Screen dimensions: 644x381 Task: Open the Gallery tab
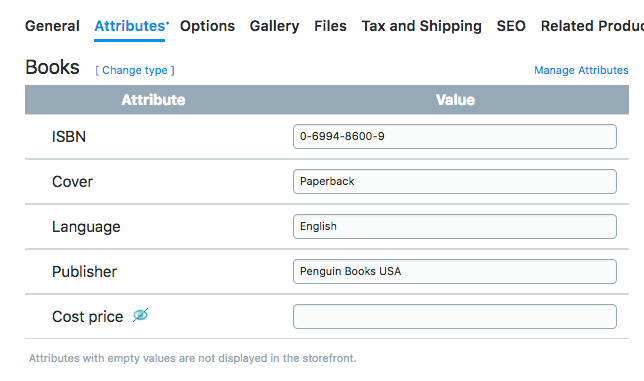pos(274,26)
